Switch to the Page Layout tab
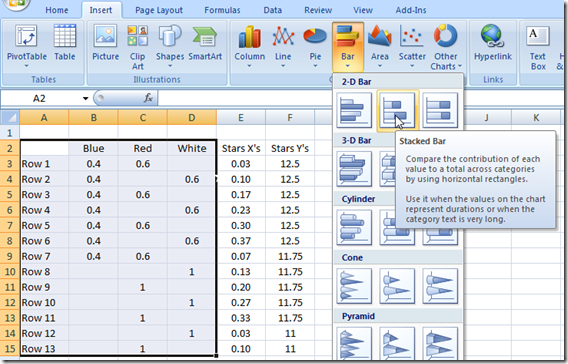568x364 pixels. pyautogui.click(x=159, y=10)
